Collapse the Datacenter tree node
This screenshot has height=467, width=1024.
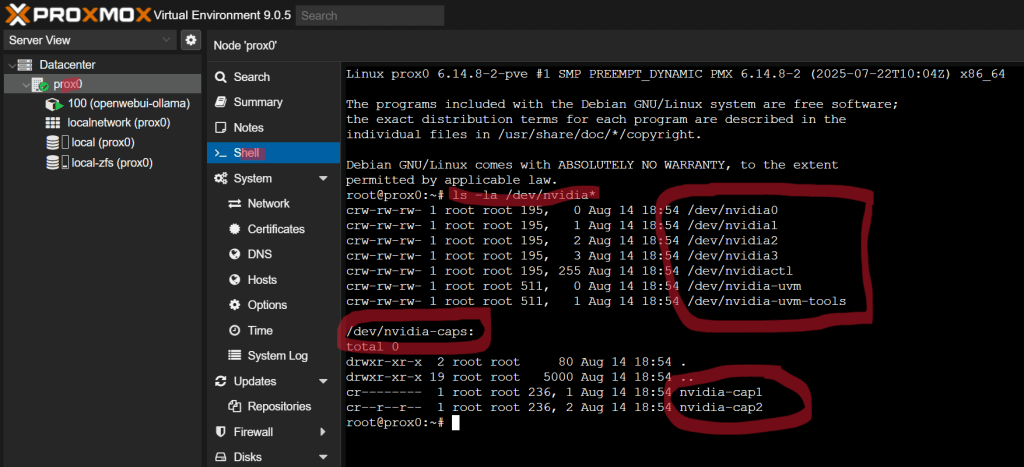12,65
